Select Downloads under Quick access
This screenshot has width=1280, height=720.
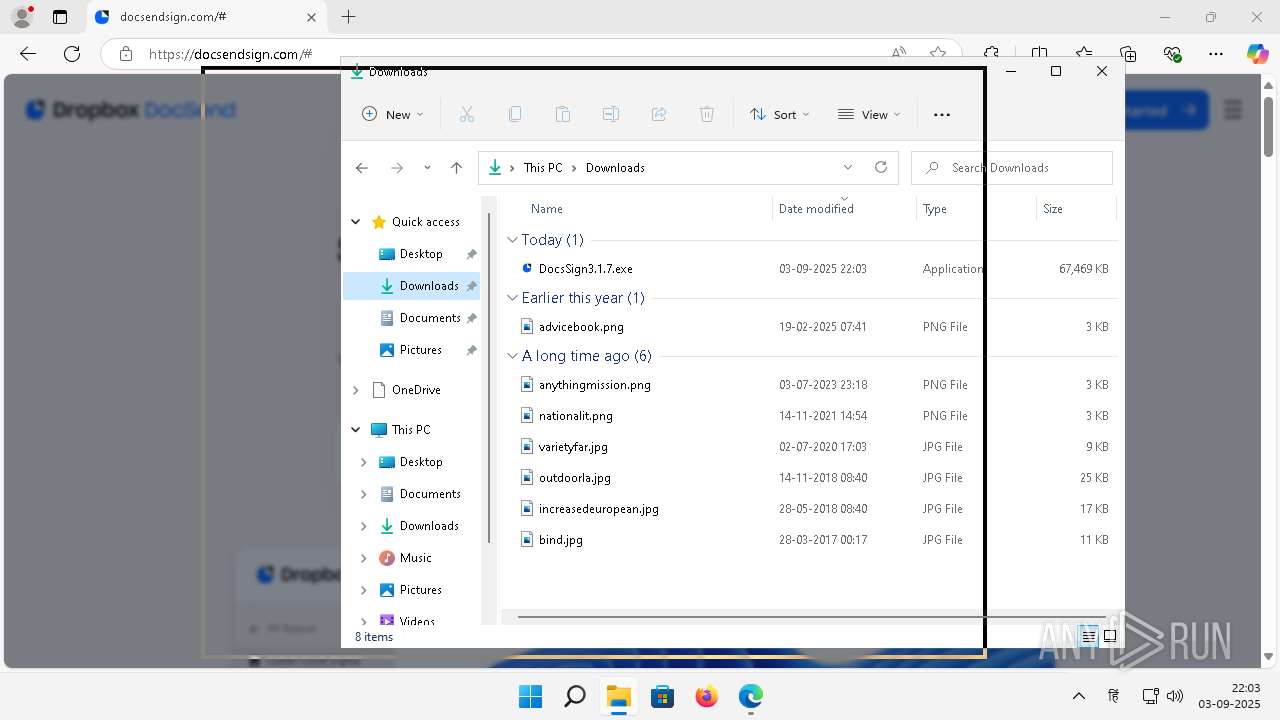click(412, 286)
